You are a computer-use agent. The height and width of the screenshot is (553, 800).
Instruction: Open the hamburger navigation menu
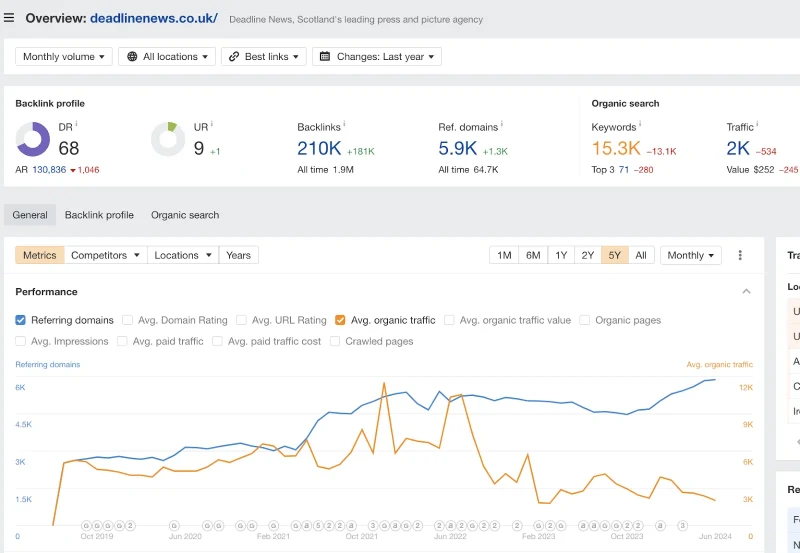point(9,18)
